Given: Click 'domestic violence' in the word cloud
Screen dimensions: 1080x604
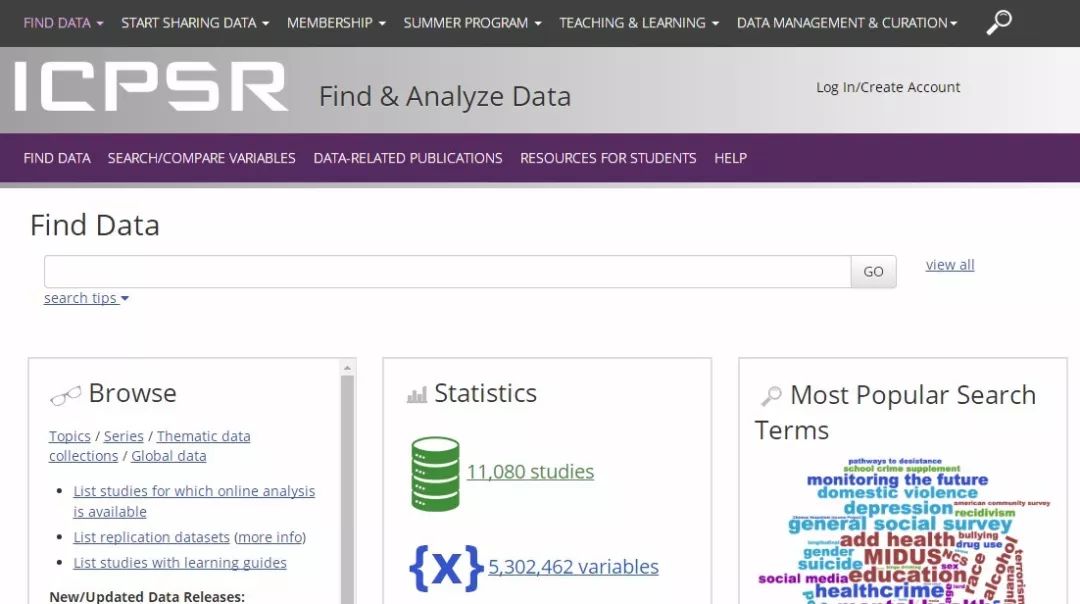Looking at the screenshot, I should [x=897, y=493].
